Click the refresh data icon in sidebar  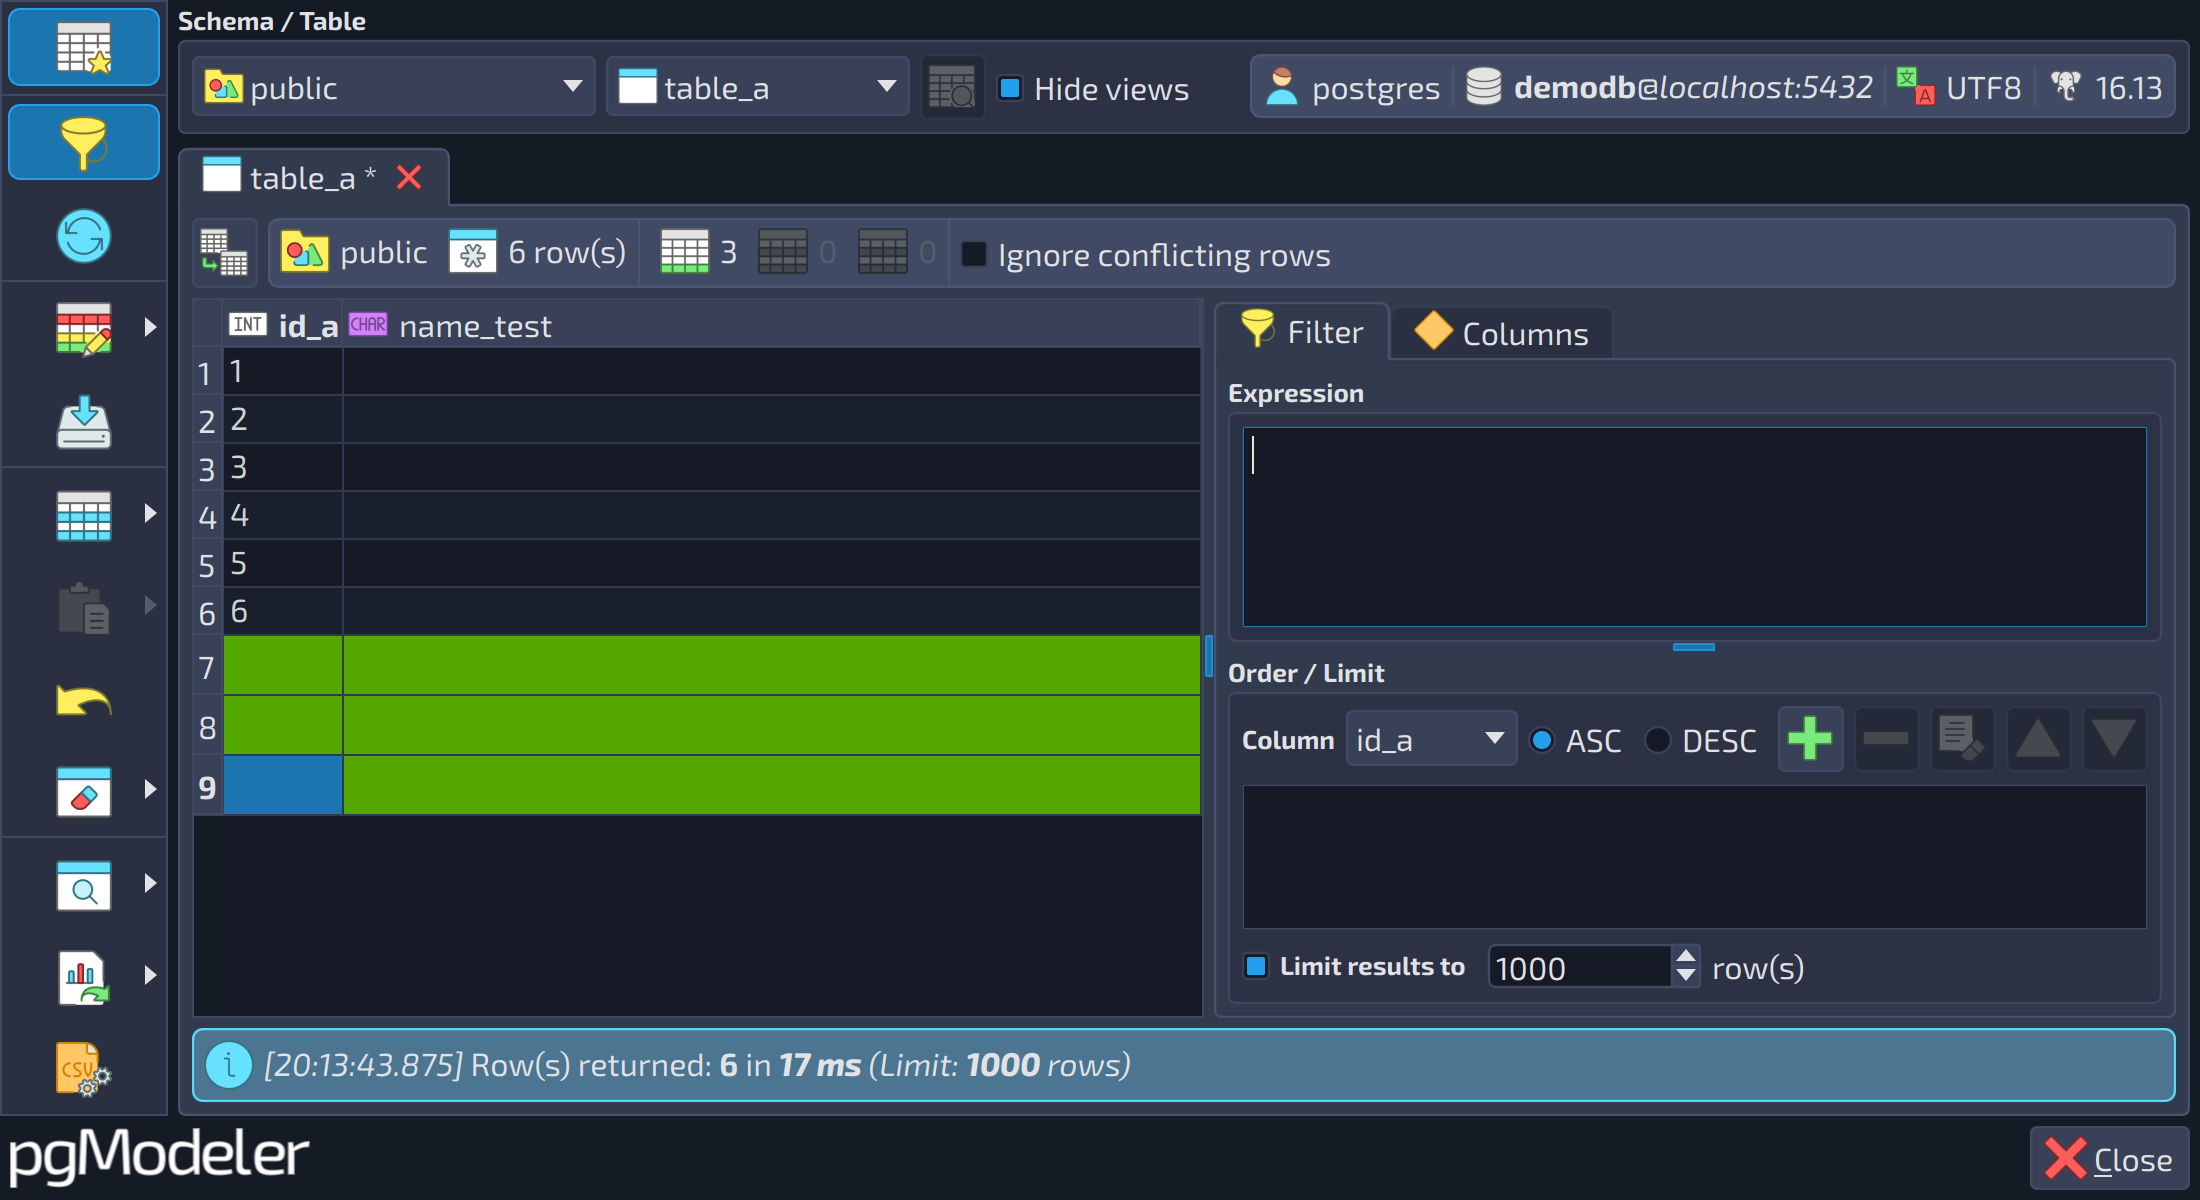(84, 237)
